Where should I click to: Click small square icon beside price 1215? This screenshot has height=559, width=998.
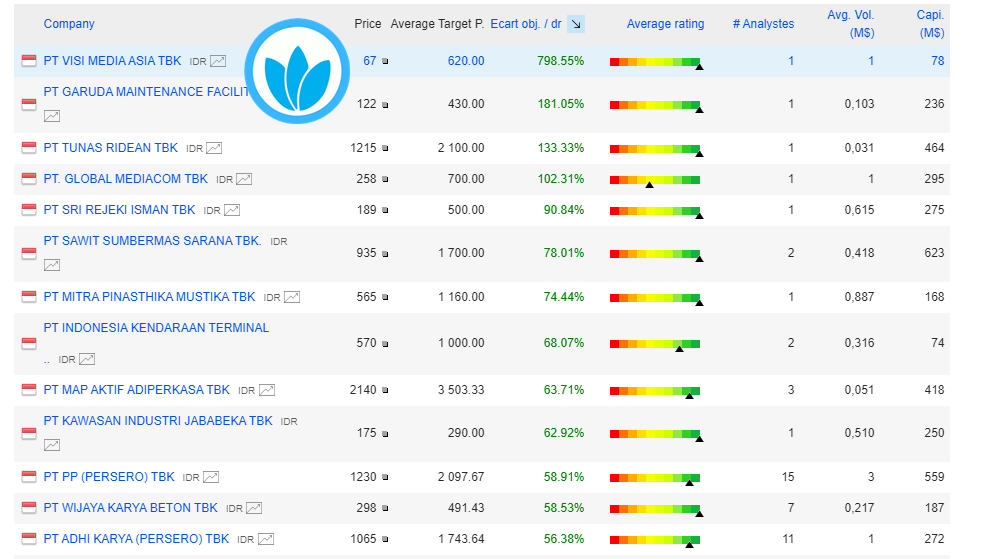point(385,149)
